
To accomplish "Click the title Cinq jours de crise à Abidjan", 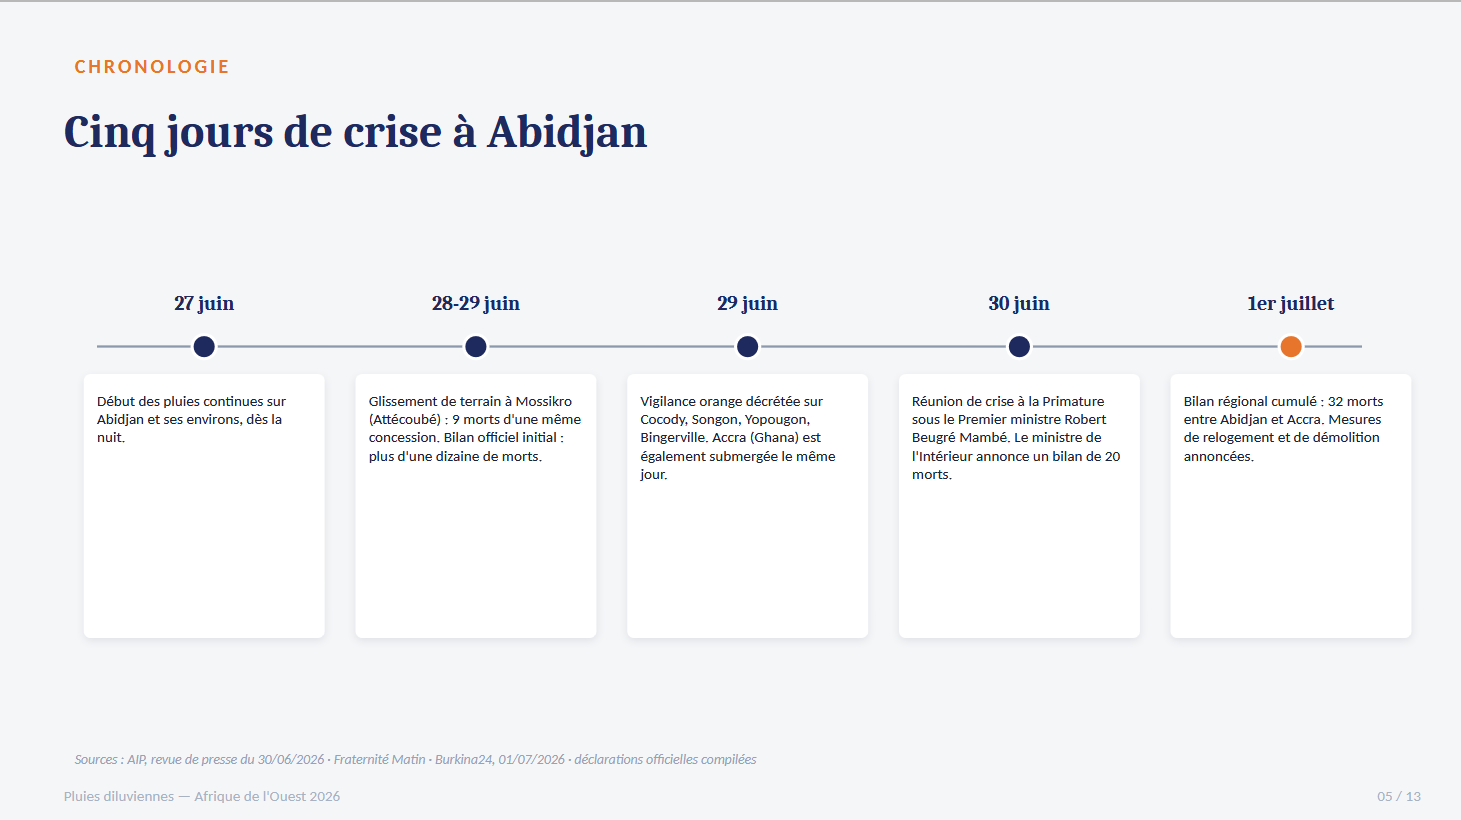I will point(355,133).
